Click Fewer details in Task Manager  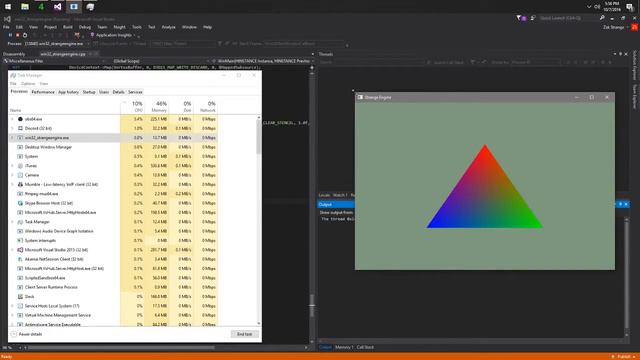click(x=27, y=334)
